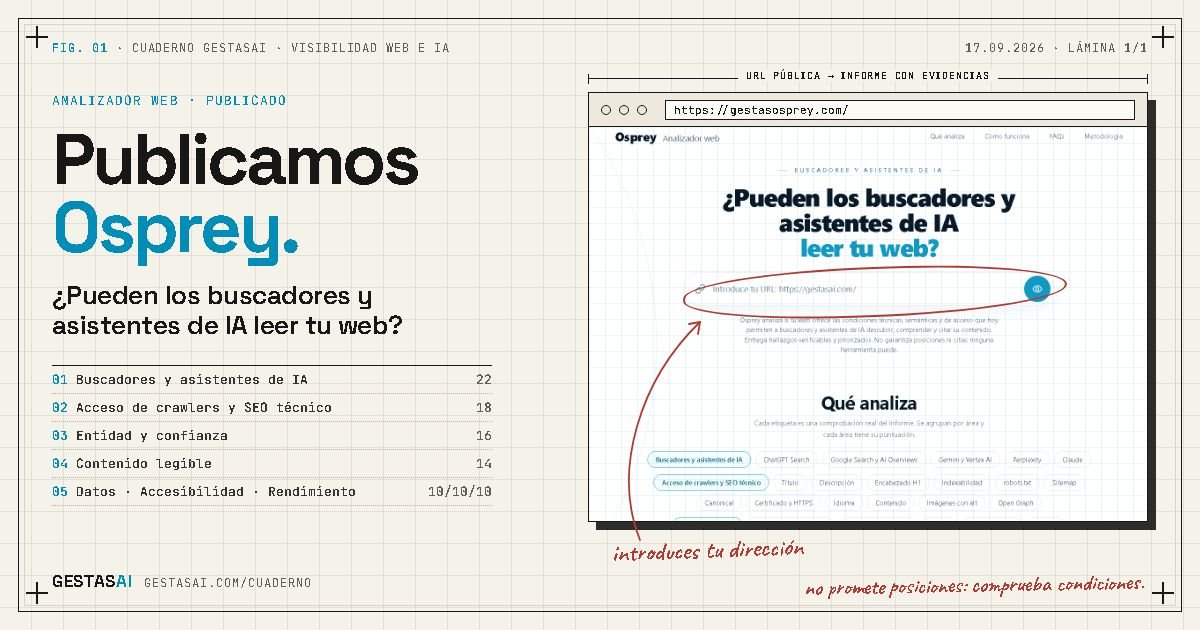This screenshot has width=1200, height=630.
Task: Click row '05 Datos · Accesibilidad · Rendimiento'
Action: pos(272,492)
